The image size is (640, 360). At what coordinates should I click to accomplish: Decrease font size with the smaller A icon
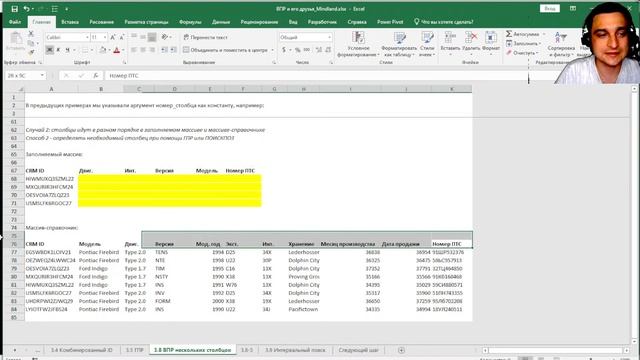click(x=122, y=37)
